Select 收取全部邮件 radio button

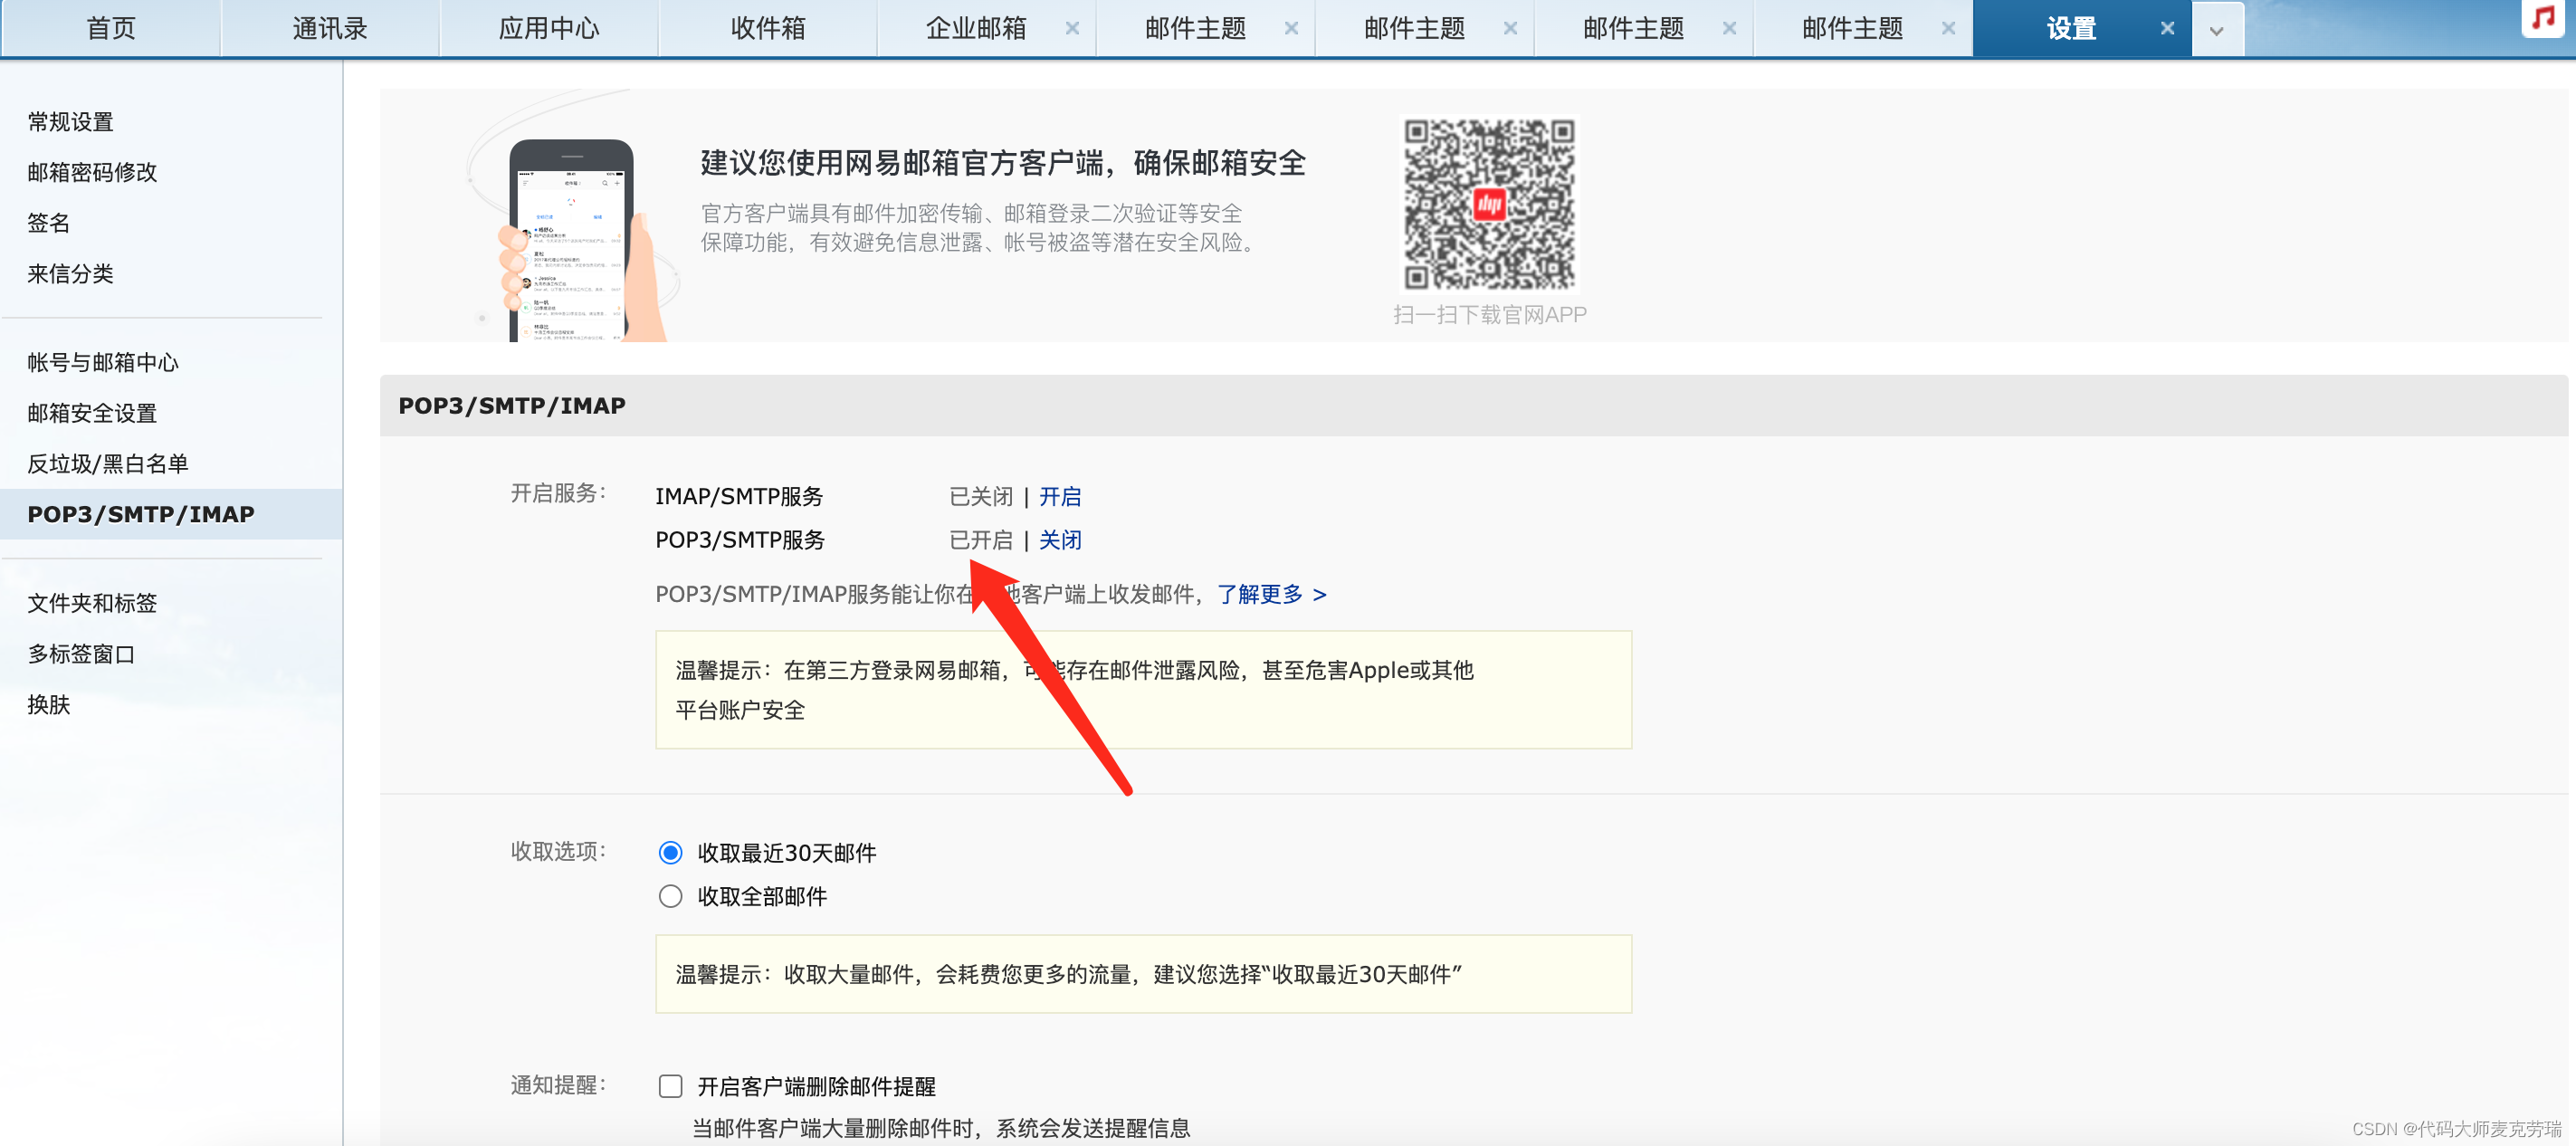(670, 896)
